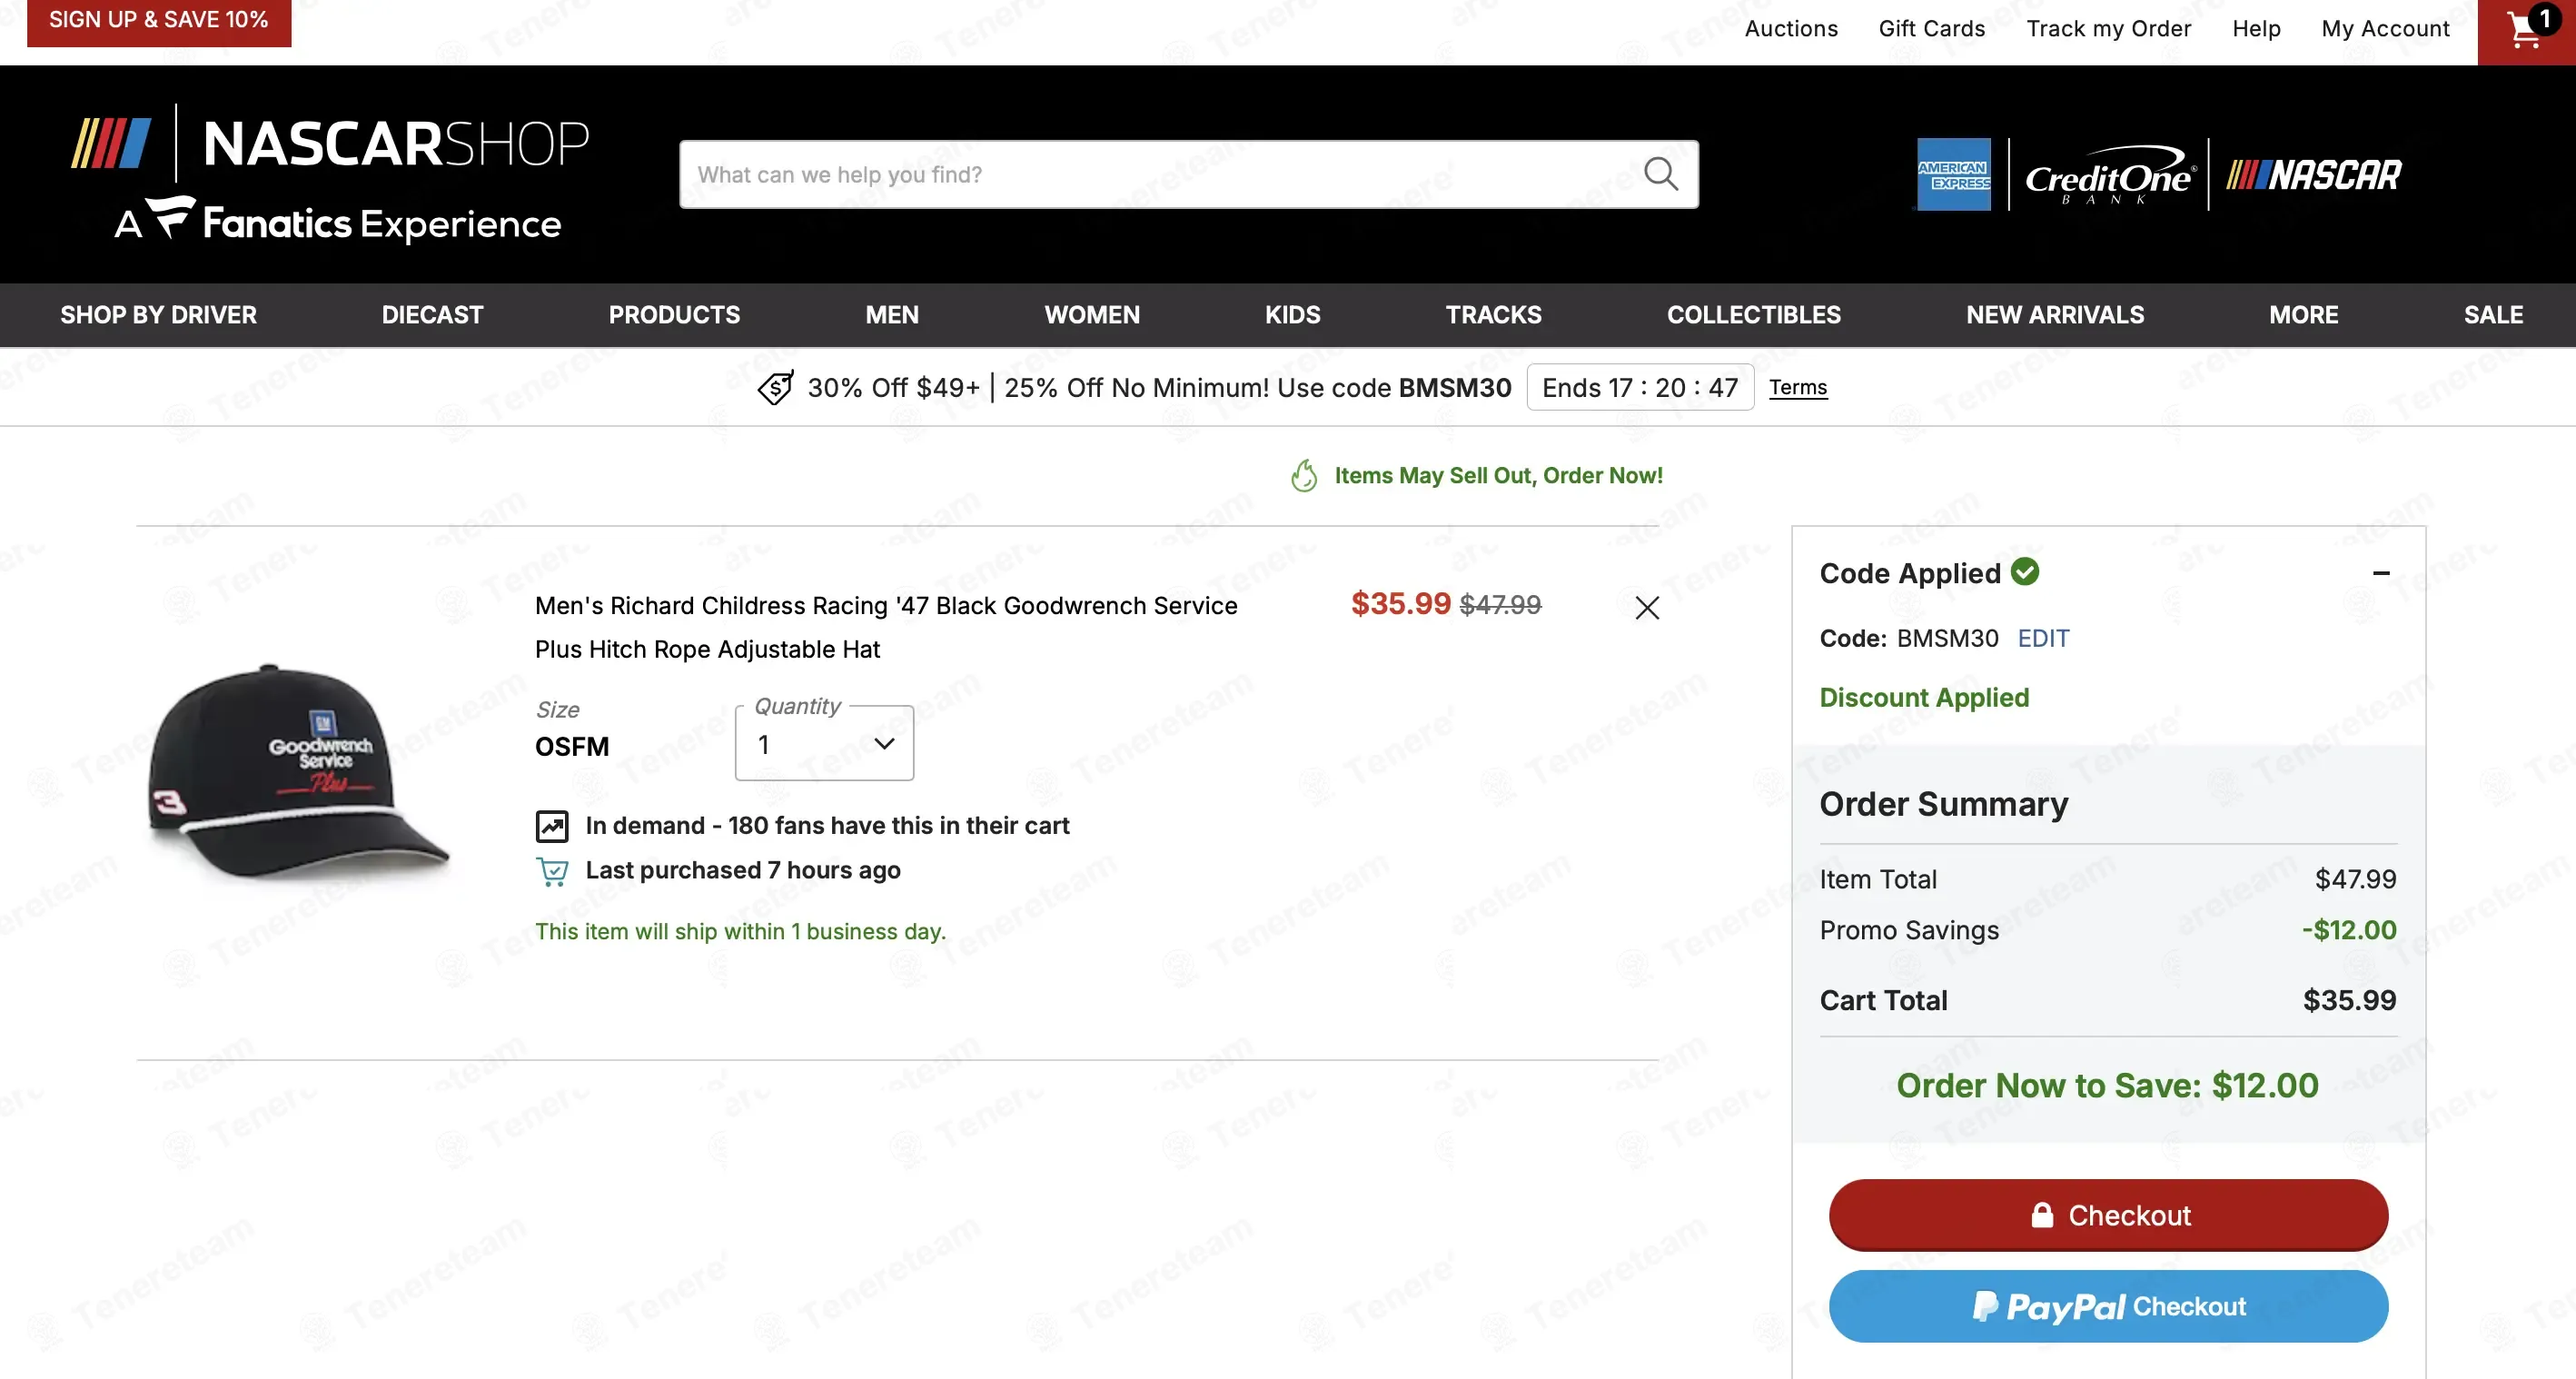Open the Goodwrench hat thumbnail
Screen dimensions: 2576x1379
click(x=298, y=770)
